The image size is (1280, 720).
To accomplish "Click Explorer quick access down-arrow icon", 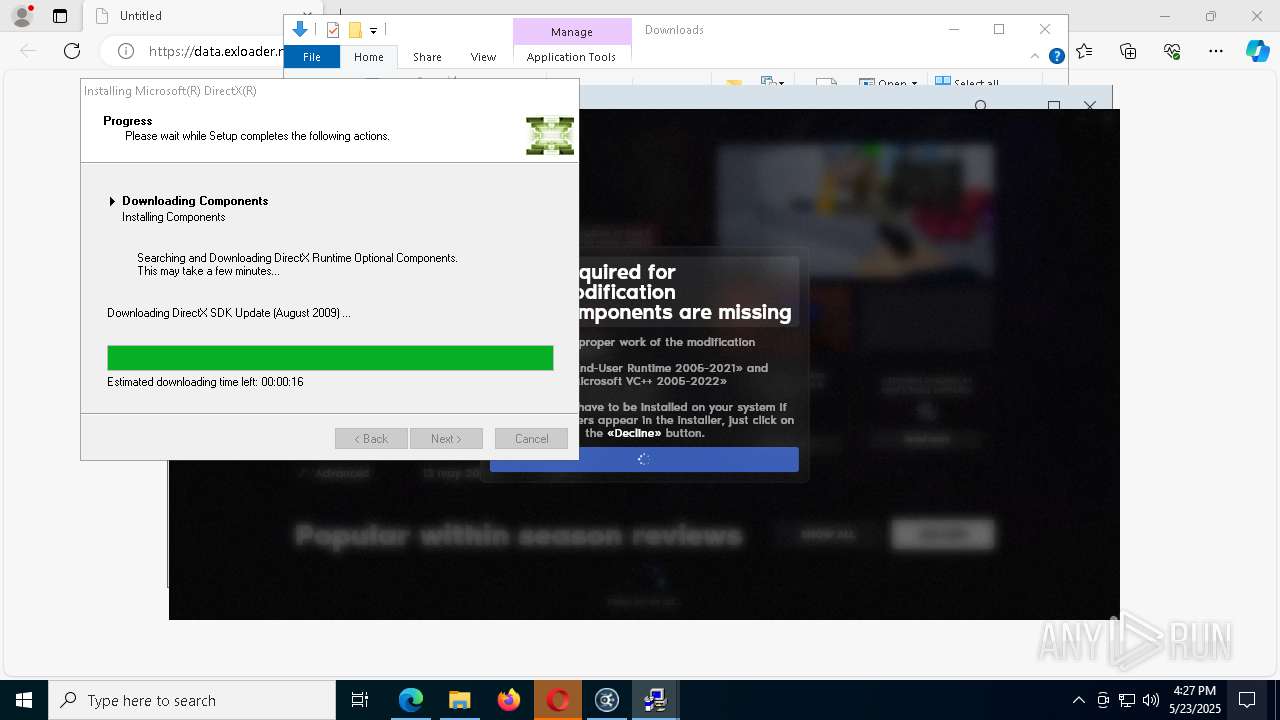I will [299, 30].
